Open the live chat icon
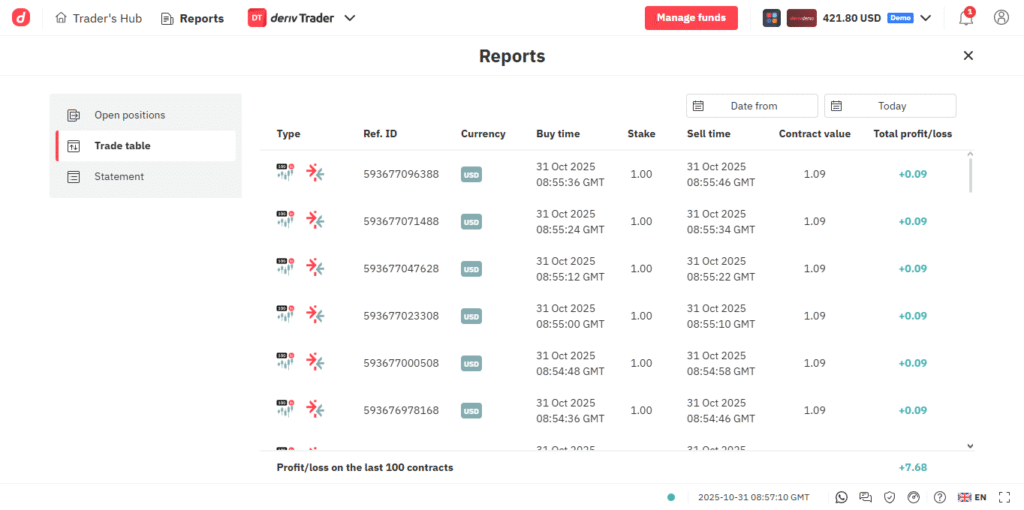 coord(865,497)
